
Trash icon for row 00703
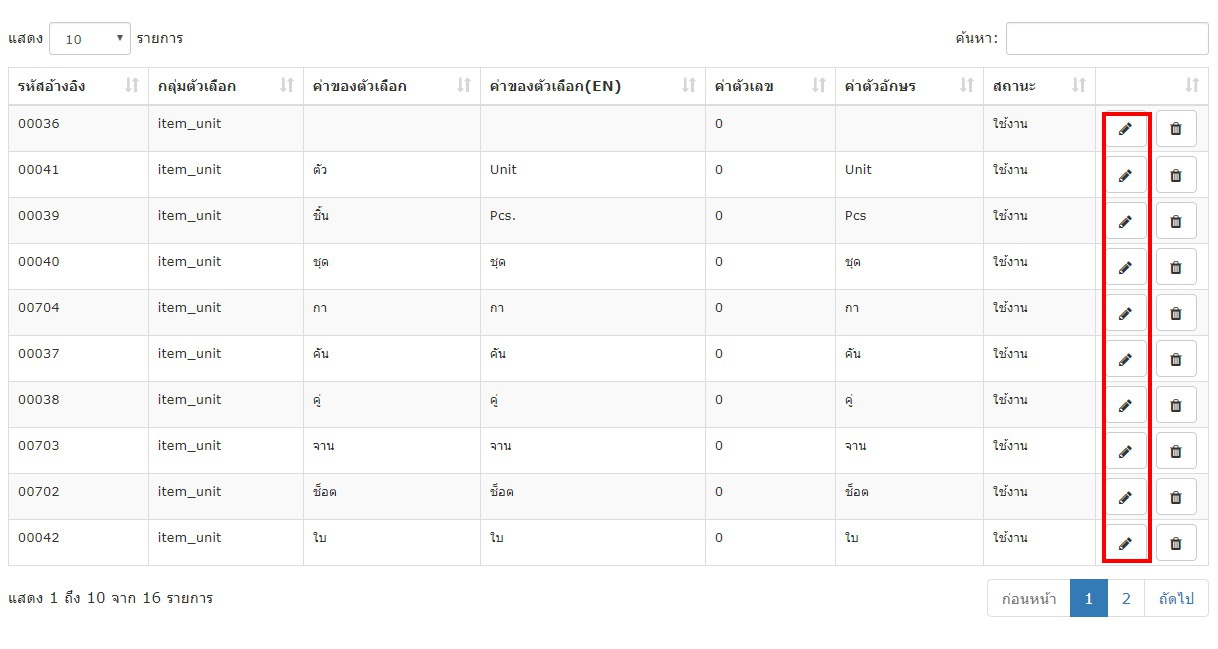[1176, 451]
